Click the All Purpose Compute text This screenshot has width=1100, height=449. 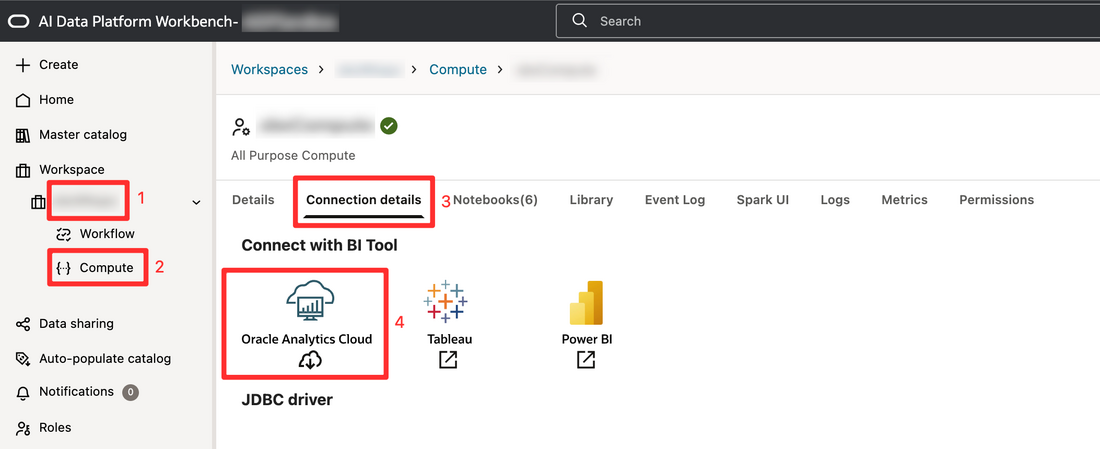[293, 156]
